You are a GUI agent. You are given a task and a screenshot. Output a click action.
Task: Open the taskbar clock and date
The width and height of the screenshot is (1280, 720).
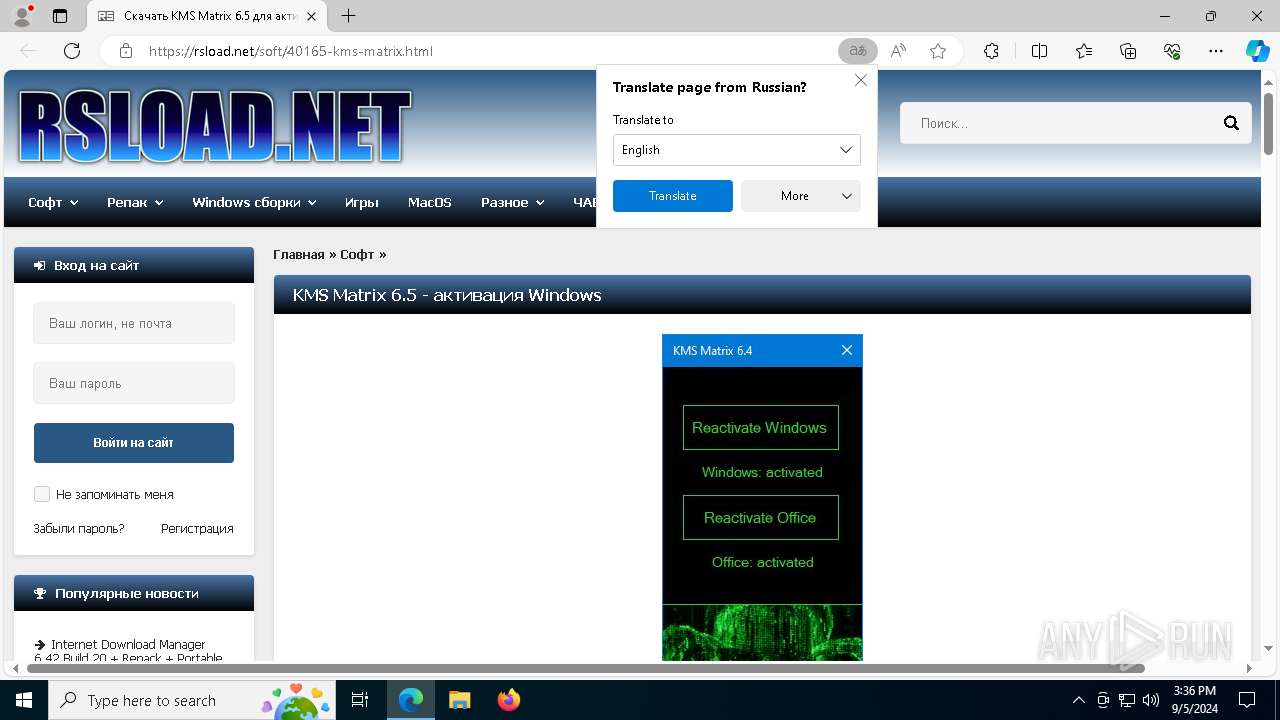1194,700
